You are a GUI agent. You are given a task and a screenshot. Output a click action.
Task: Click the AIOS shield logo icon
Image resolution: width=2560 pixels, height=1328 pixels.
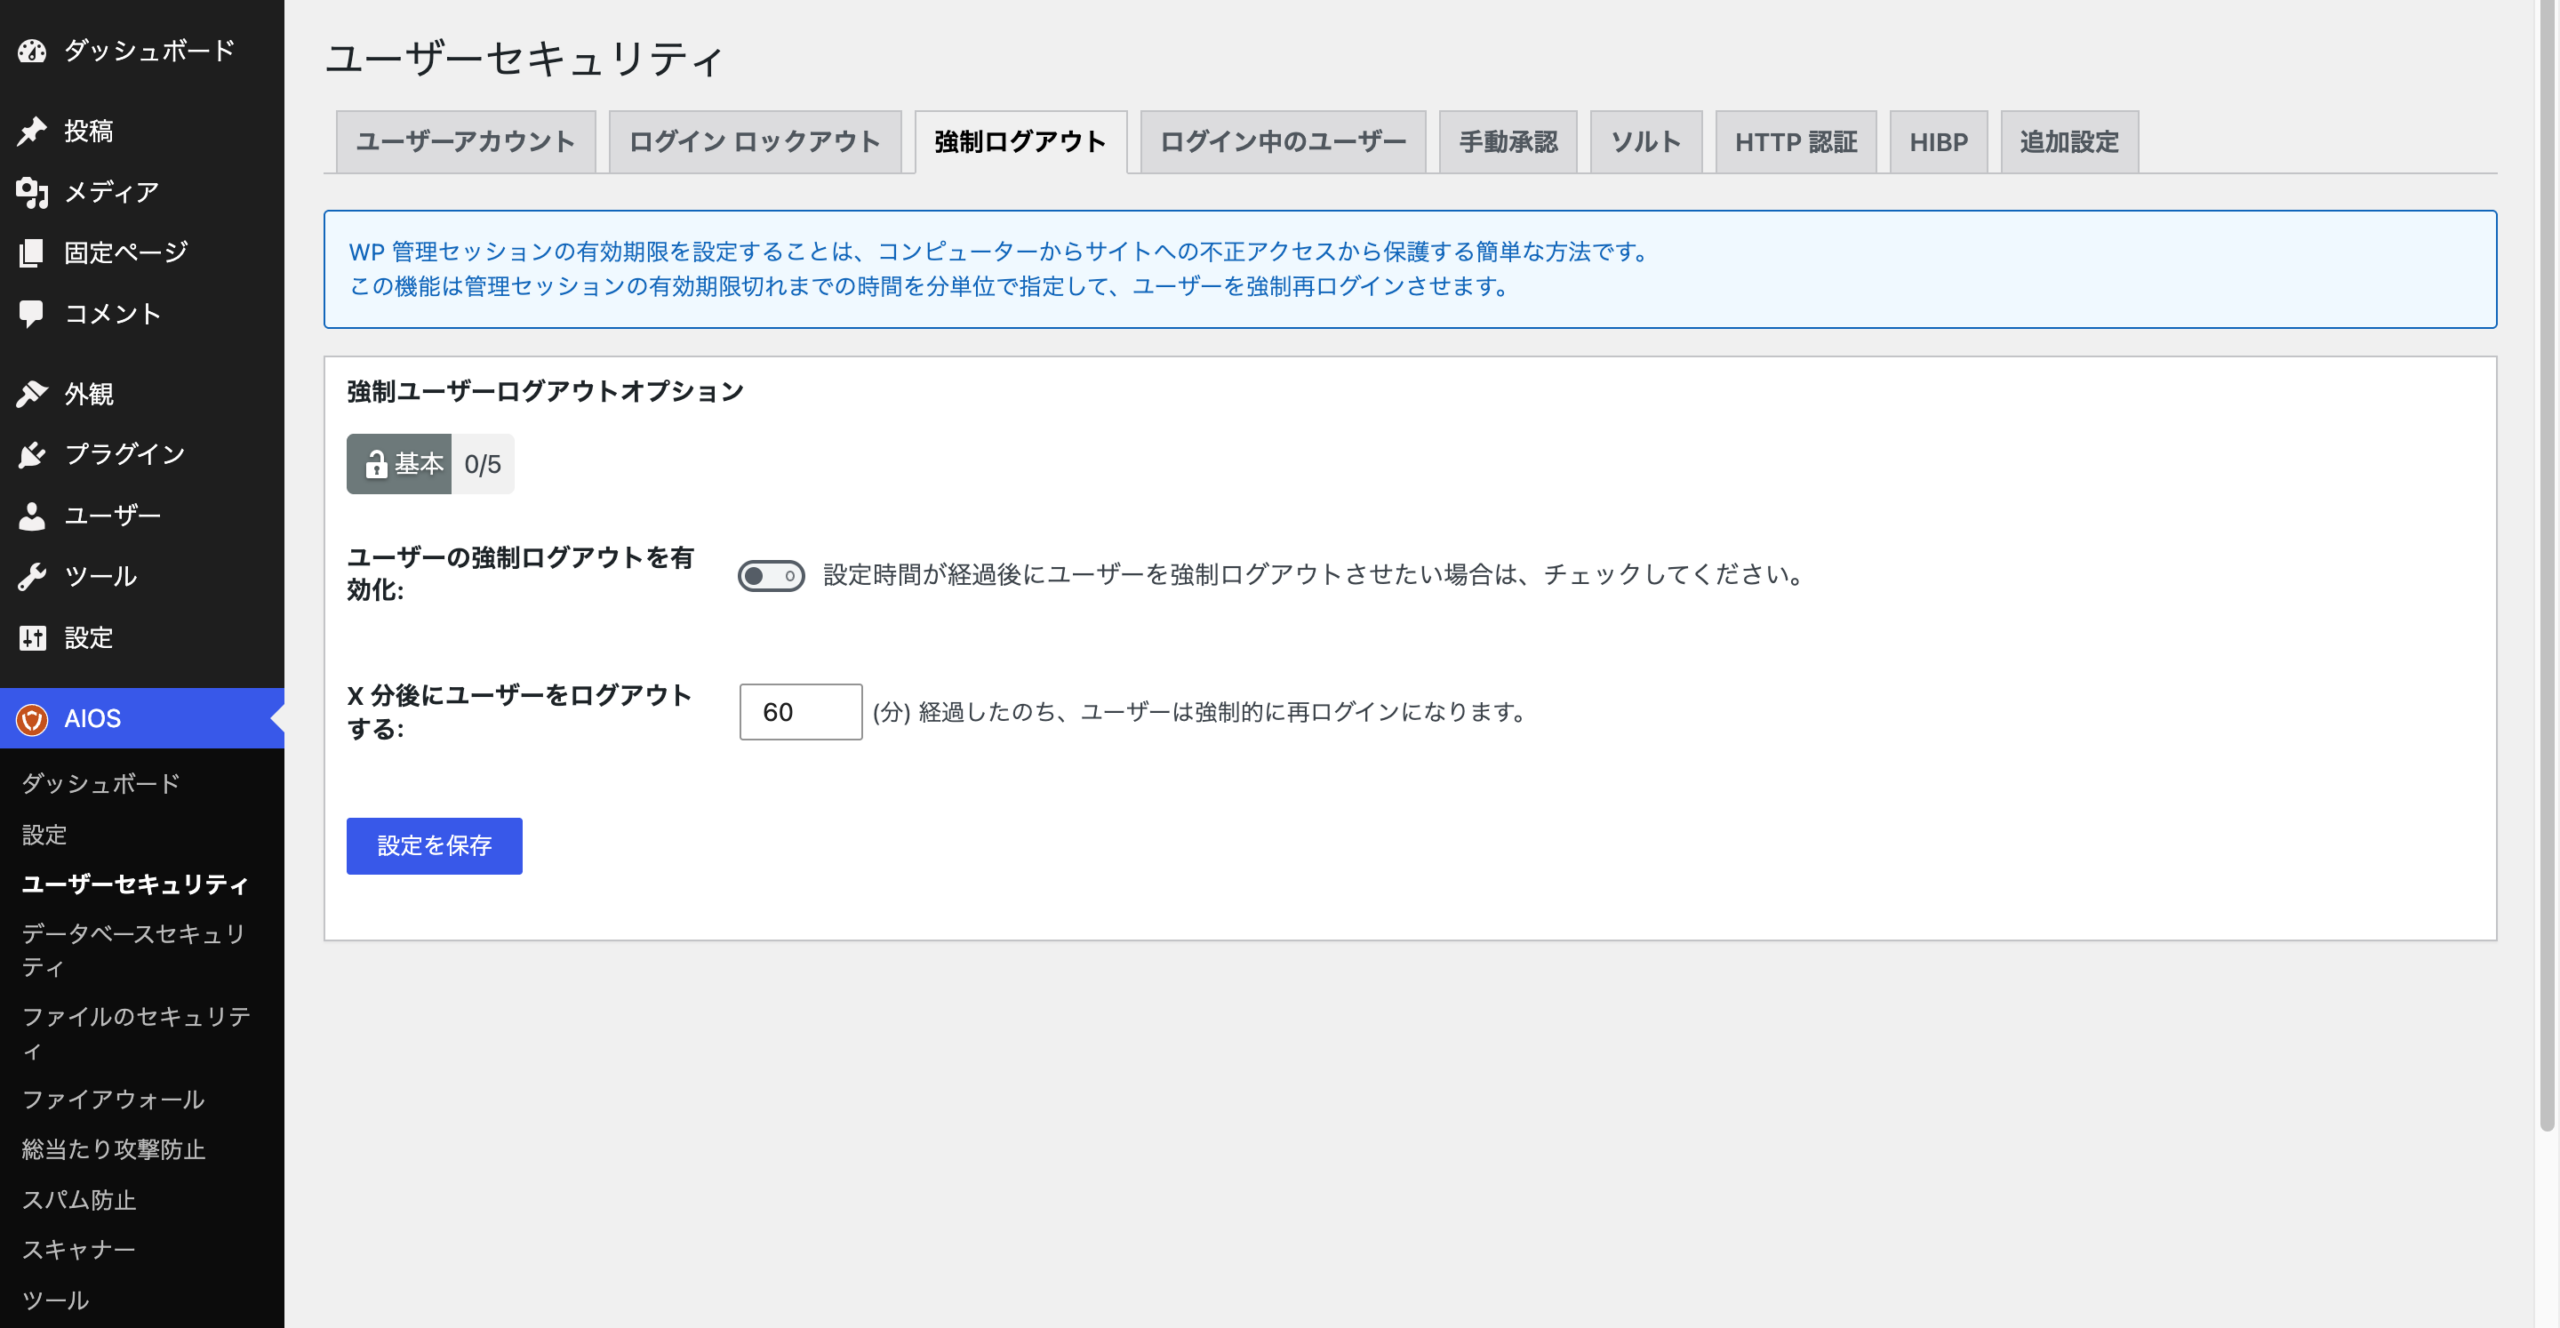coord(32,719)
